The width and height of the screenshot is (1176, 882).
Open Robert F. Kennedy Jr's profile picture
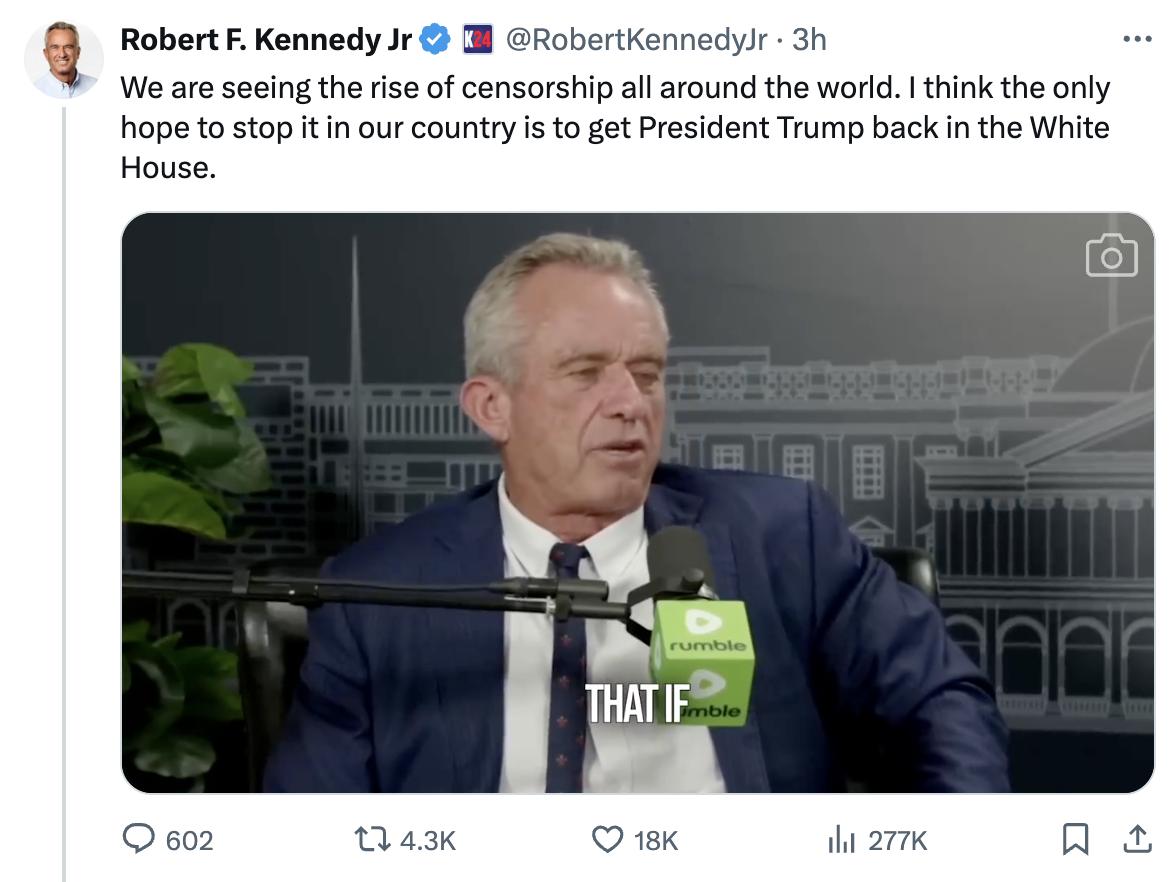coord(62,60)
